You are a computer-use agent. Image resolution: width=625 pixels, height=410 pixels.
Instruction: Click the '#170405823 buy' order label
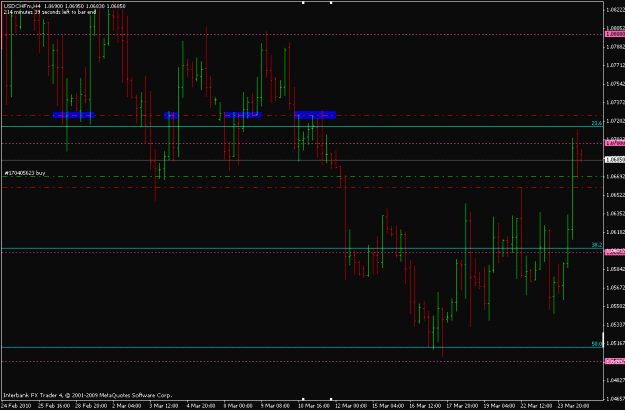[25, 173]
